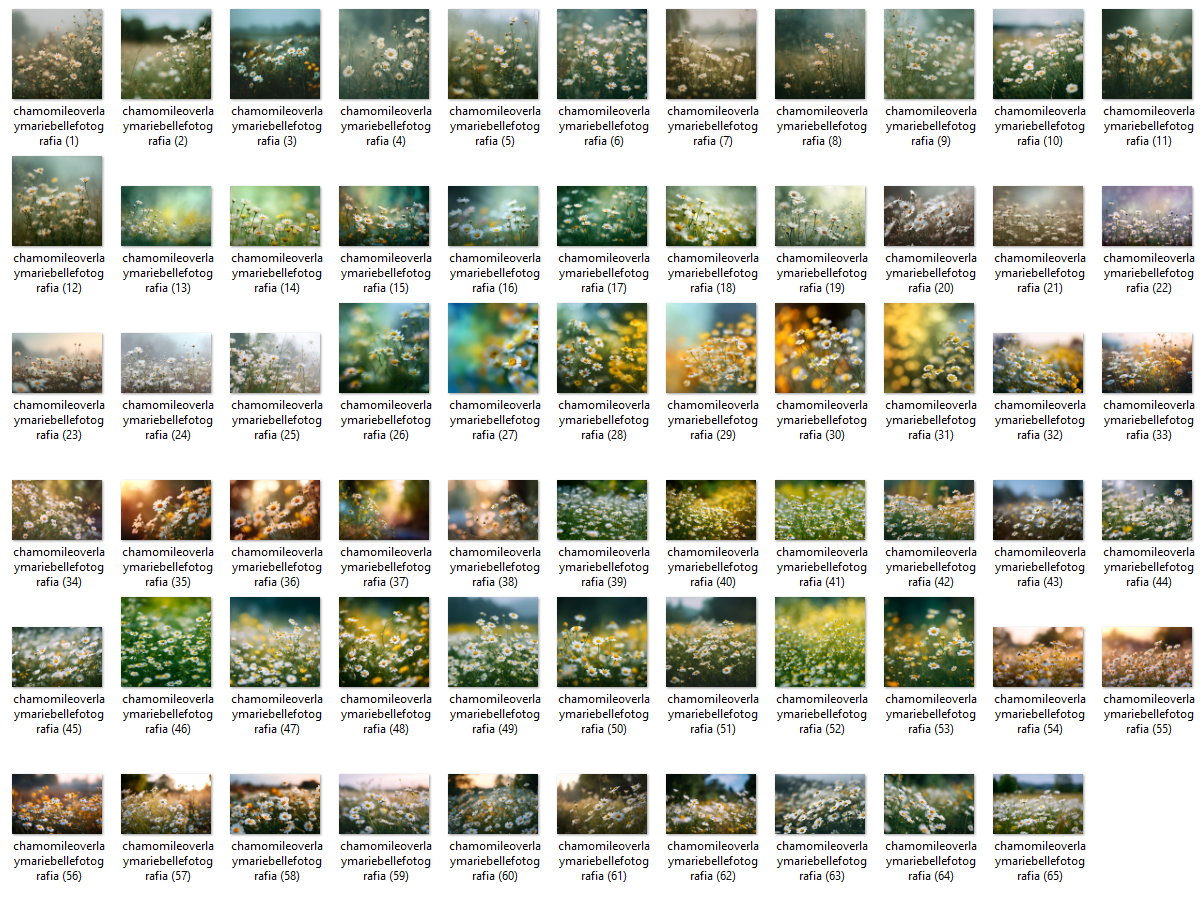The image size is (1203, 903).
Task: Click the yellow bokeh image (31)
Action: pos(929,348)
